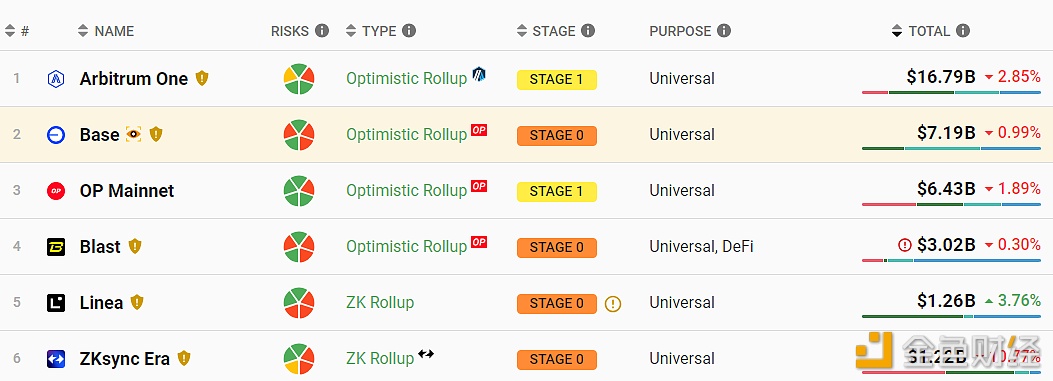The height and width of the screenshot is (381, 1053).
Task: Click the warning circle beside Linea's stage
Action: (612, 304)
